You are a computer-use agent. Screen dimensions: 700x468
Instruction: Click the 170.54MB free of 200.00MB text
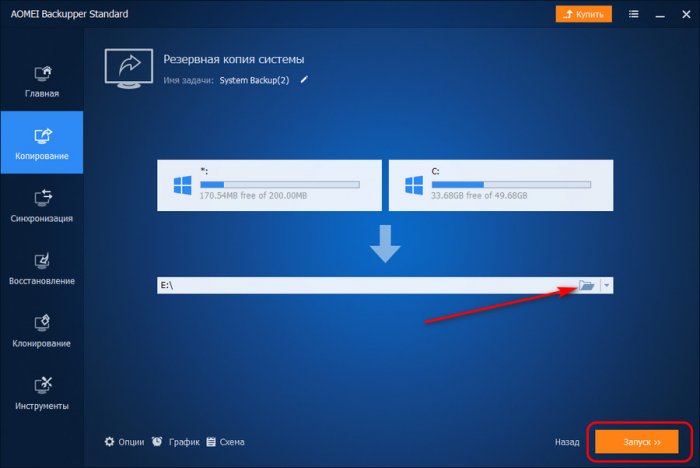[253, 196]
